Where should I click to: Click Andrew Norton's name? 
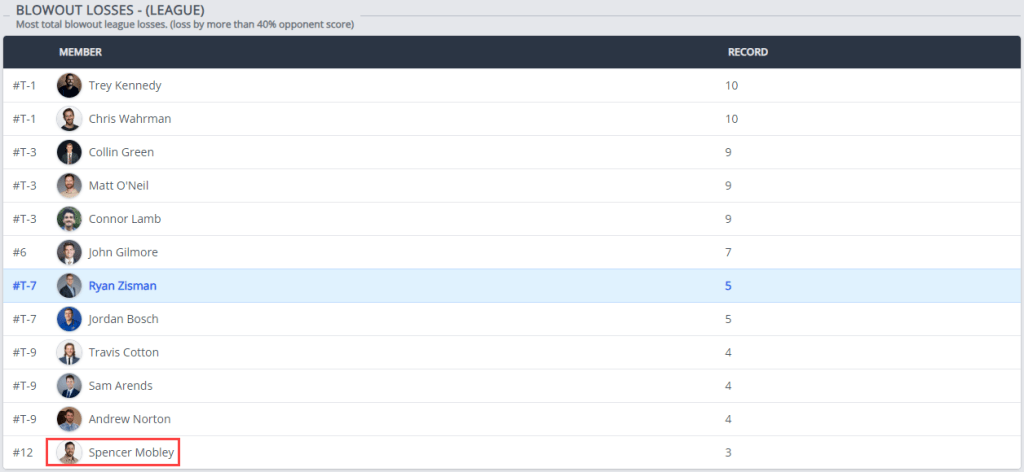(x=129, y=419)
